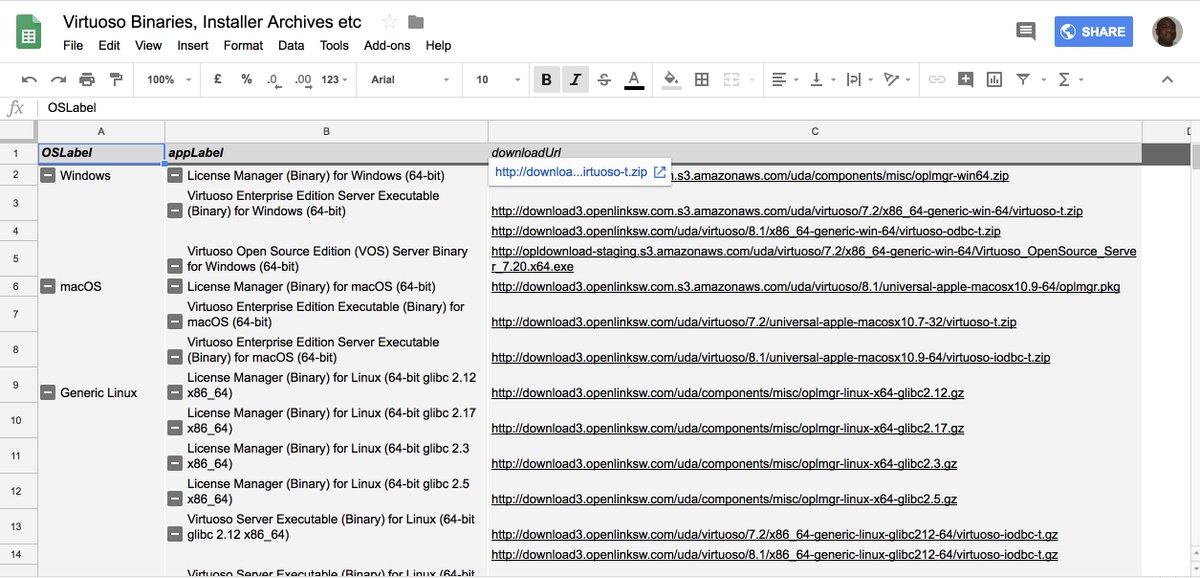Open the Virtuoso_OpenSource_Server exe link
This screenshot has width=1200, height=578.
tap(814, 259)
